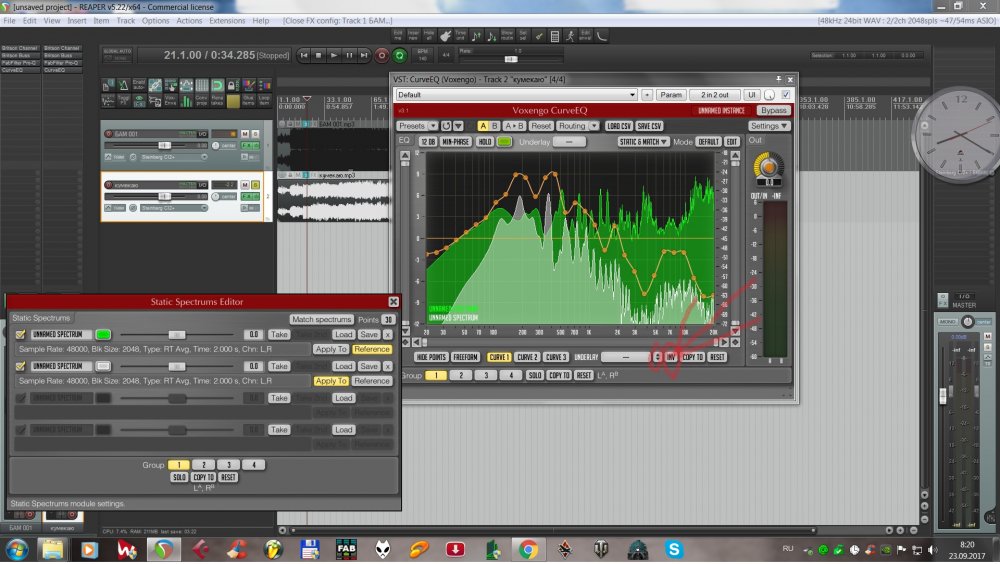The image size is (1000, 564).
Task: Click the INV button below the EQ graph
Action: [671, 357]
